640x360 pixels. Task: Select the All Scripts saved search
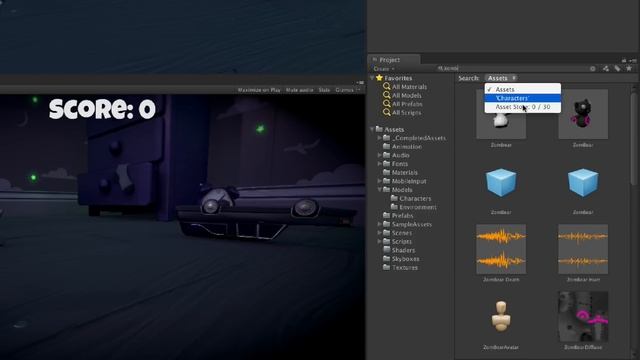[406, 112]
